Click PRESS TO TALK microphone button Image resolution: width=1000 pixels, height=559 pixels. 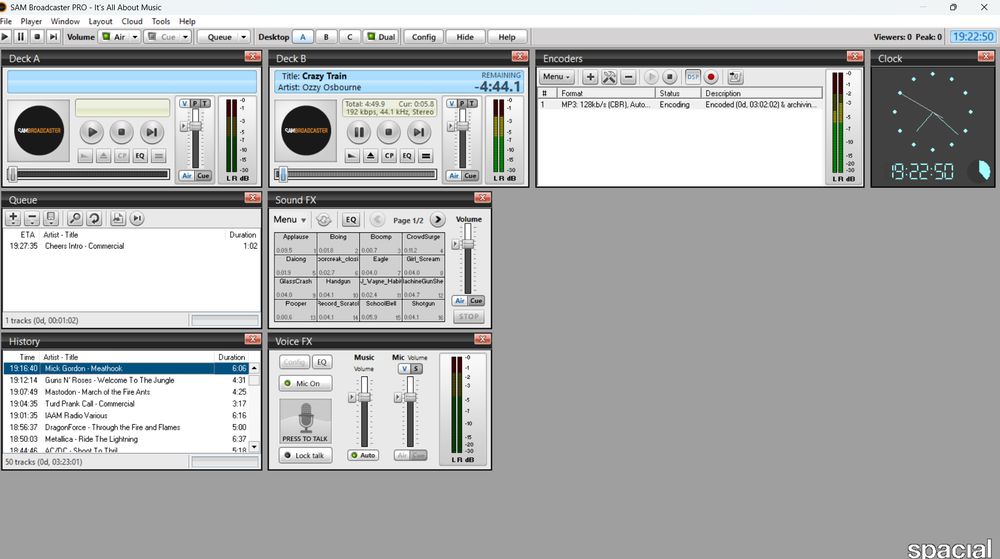coord(305,422)
